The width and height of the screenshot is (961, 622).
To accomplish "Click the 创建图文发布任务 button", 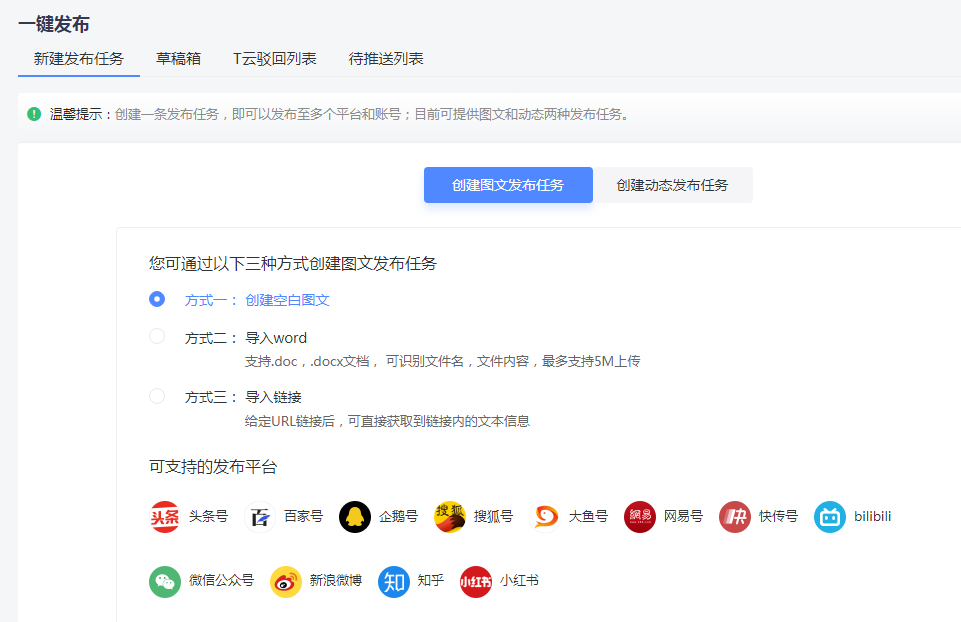I will click(x=508, y=185).
